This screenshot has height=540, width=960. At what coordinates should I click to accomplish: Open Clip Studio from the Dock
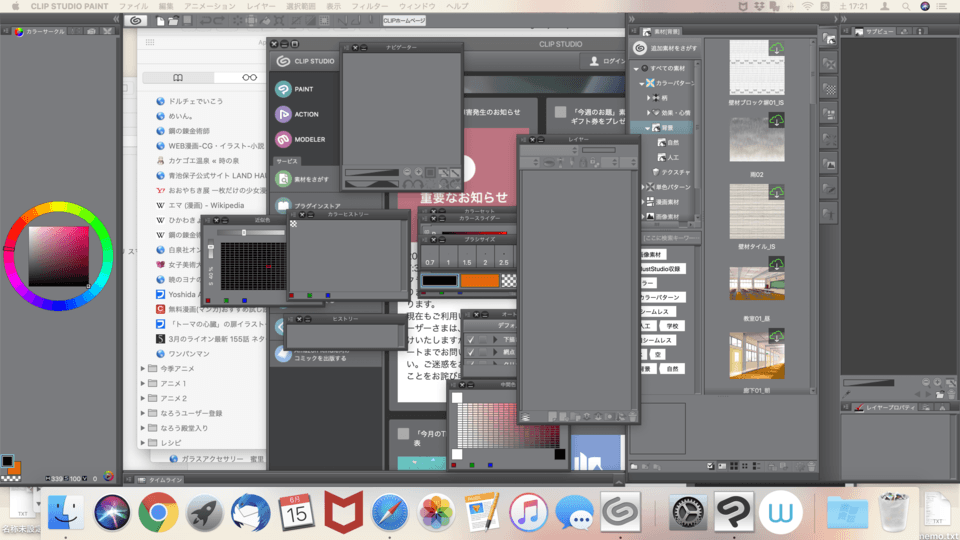coord(620,512)
